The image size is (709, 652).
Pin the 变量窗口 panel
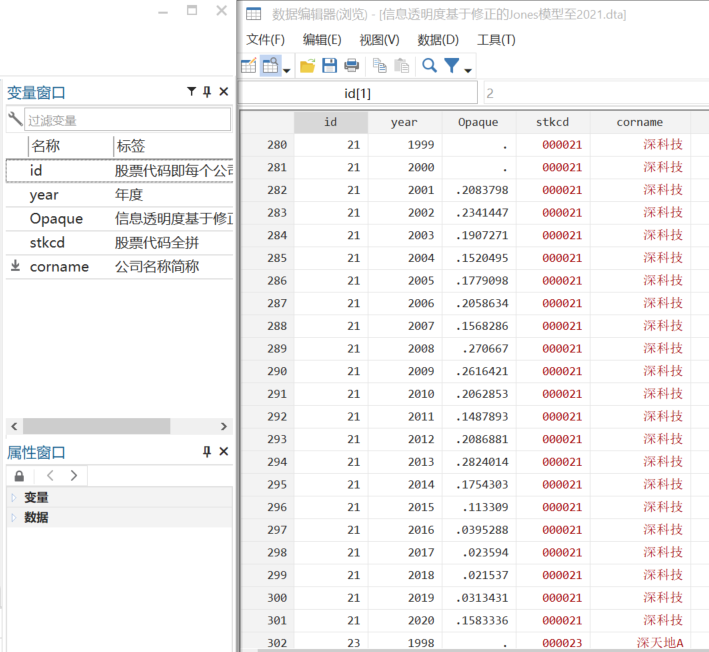[x=207, y=92]
